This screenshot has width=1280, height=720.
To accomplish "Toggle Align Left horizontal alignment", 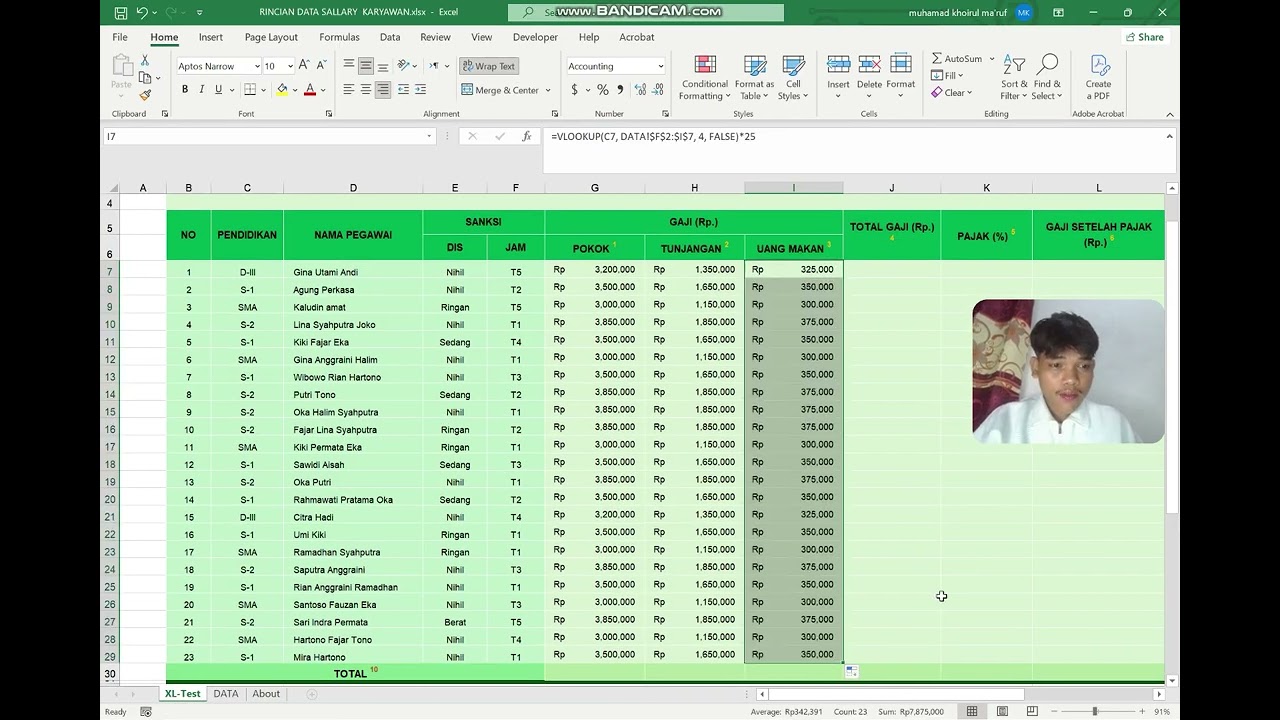I will tap(349, 90).
